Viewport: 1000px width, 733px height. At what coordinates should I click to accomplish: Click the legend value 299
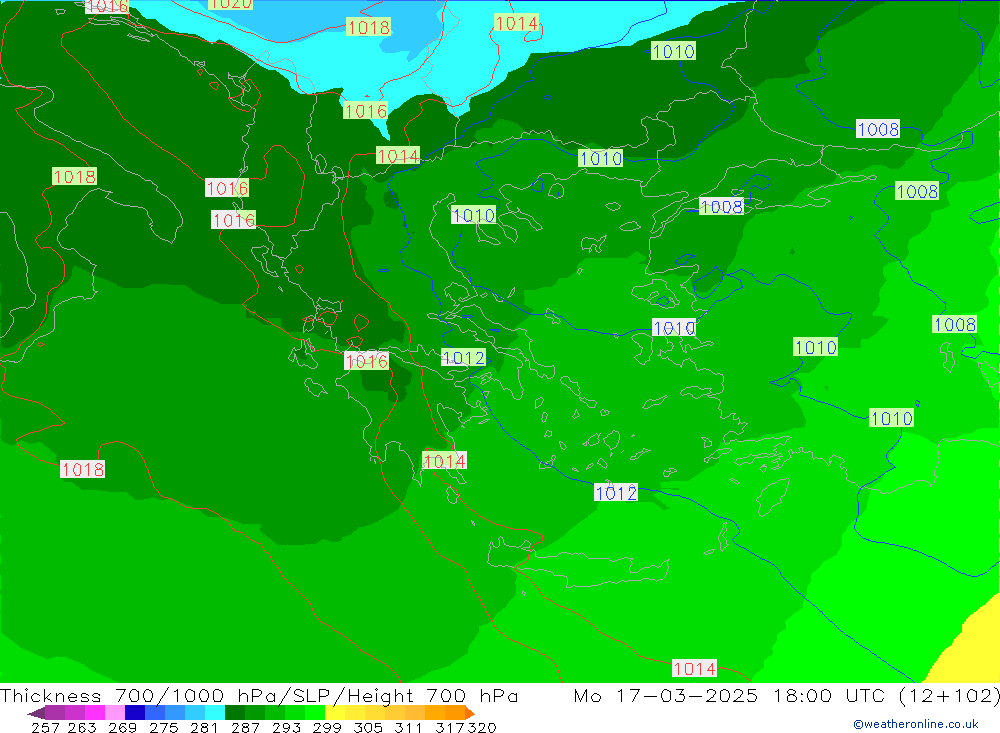(327, 727)
